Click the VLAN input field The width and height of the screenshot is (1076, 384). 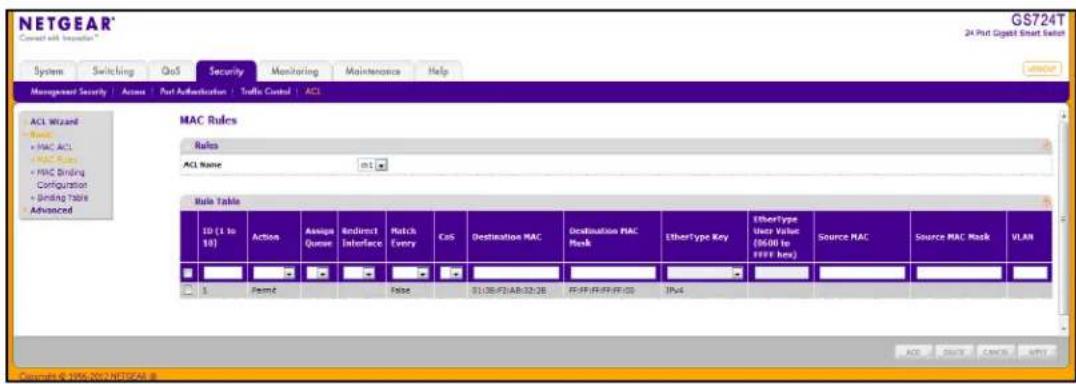point(1031,273)
